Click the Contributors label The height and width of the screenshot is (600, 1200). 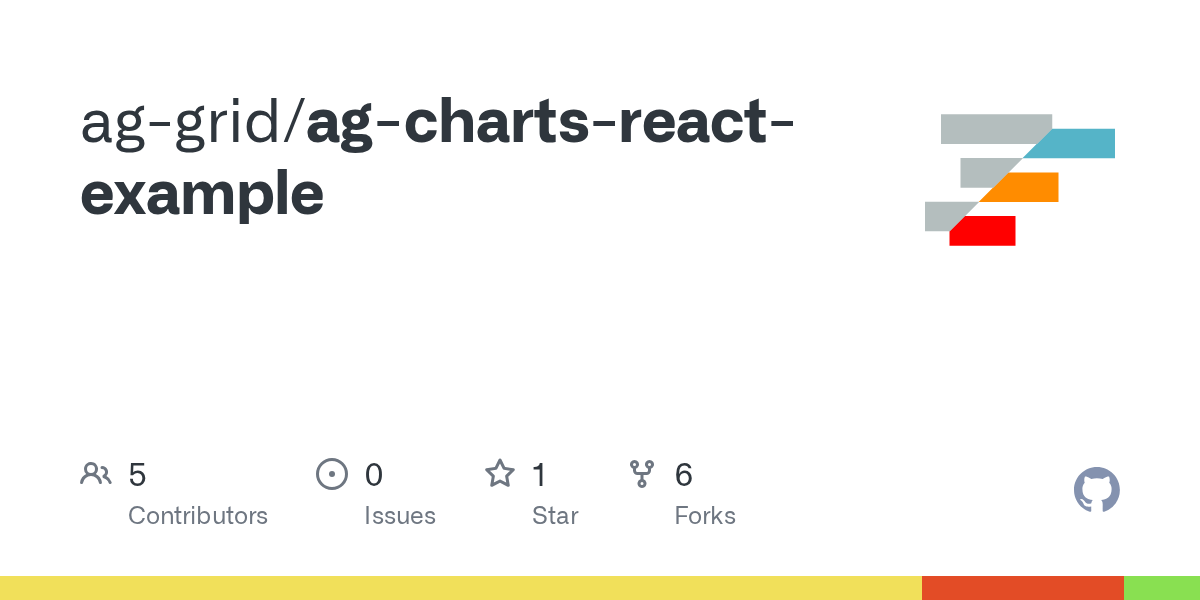pyautogui.click(x=198, y=516)
